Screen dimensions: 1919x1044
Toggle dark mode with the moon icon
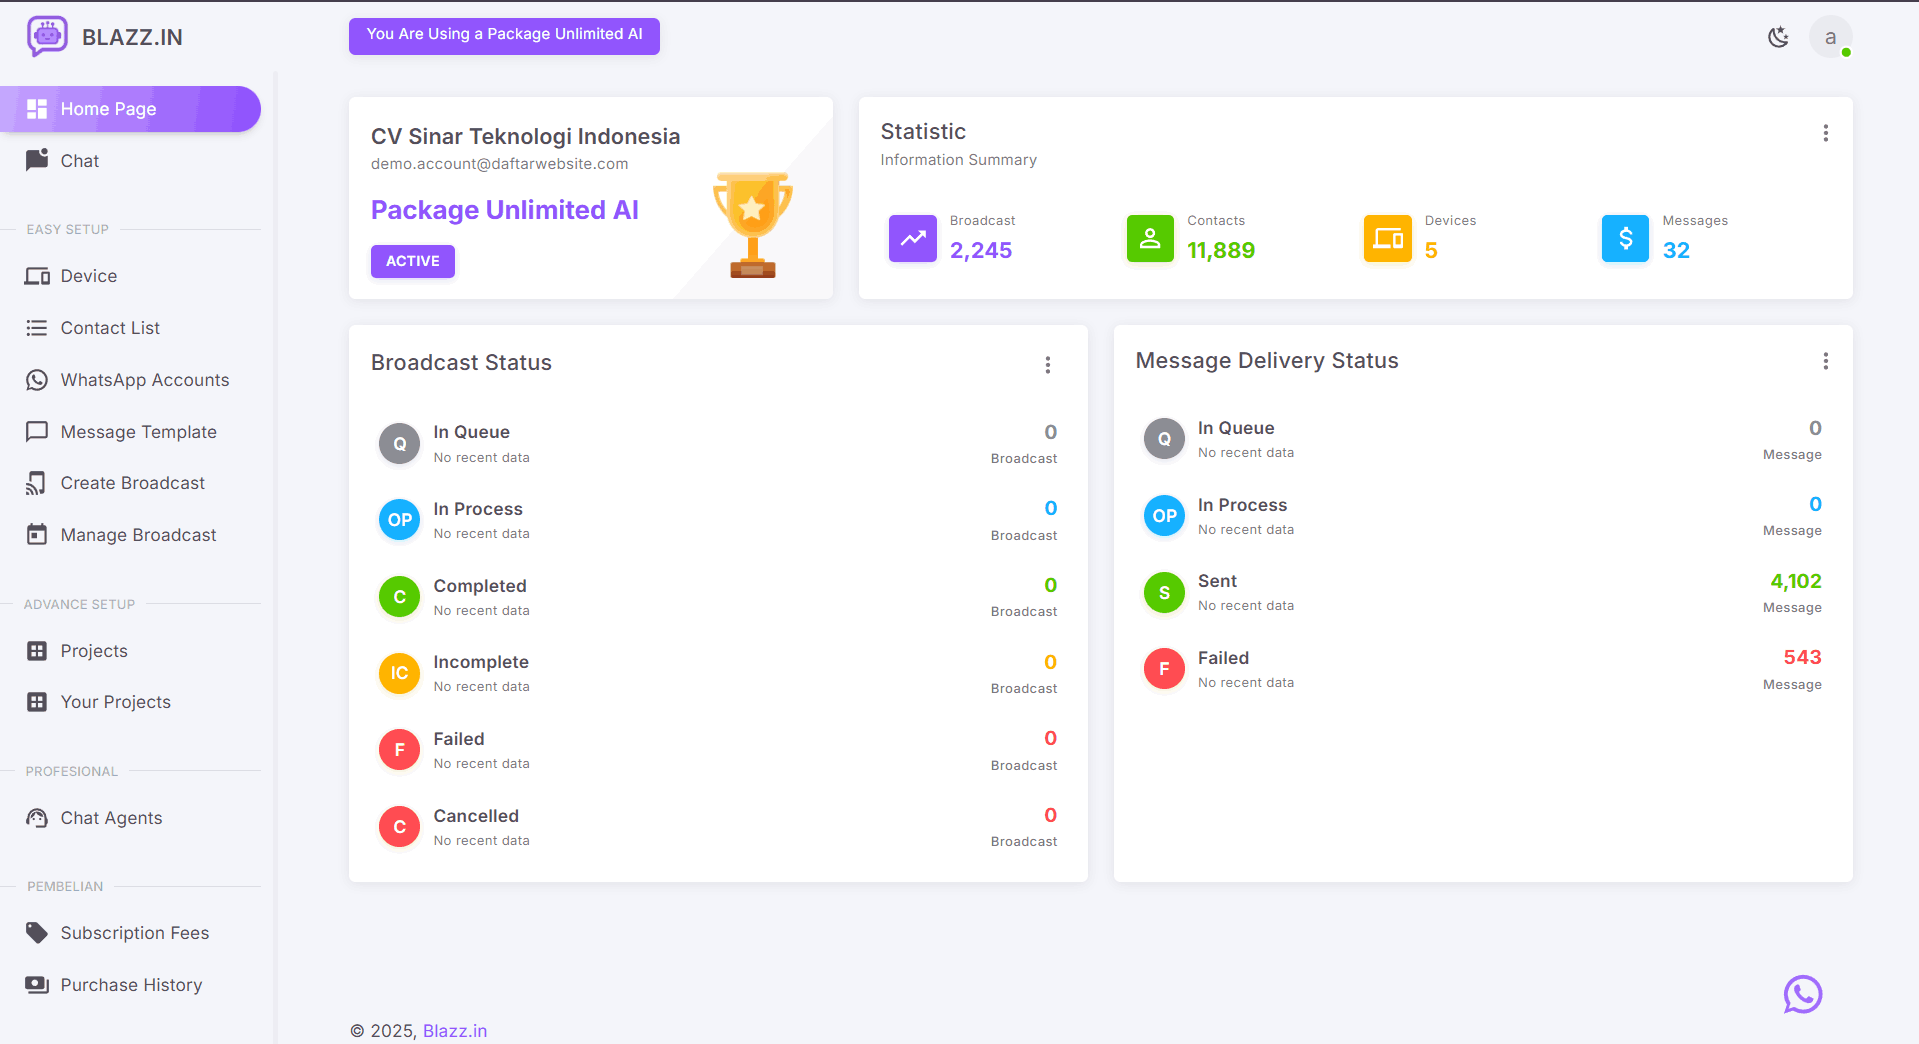point(1778,37)
